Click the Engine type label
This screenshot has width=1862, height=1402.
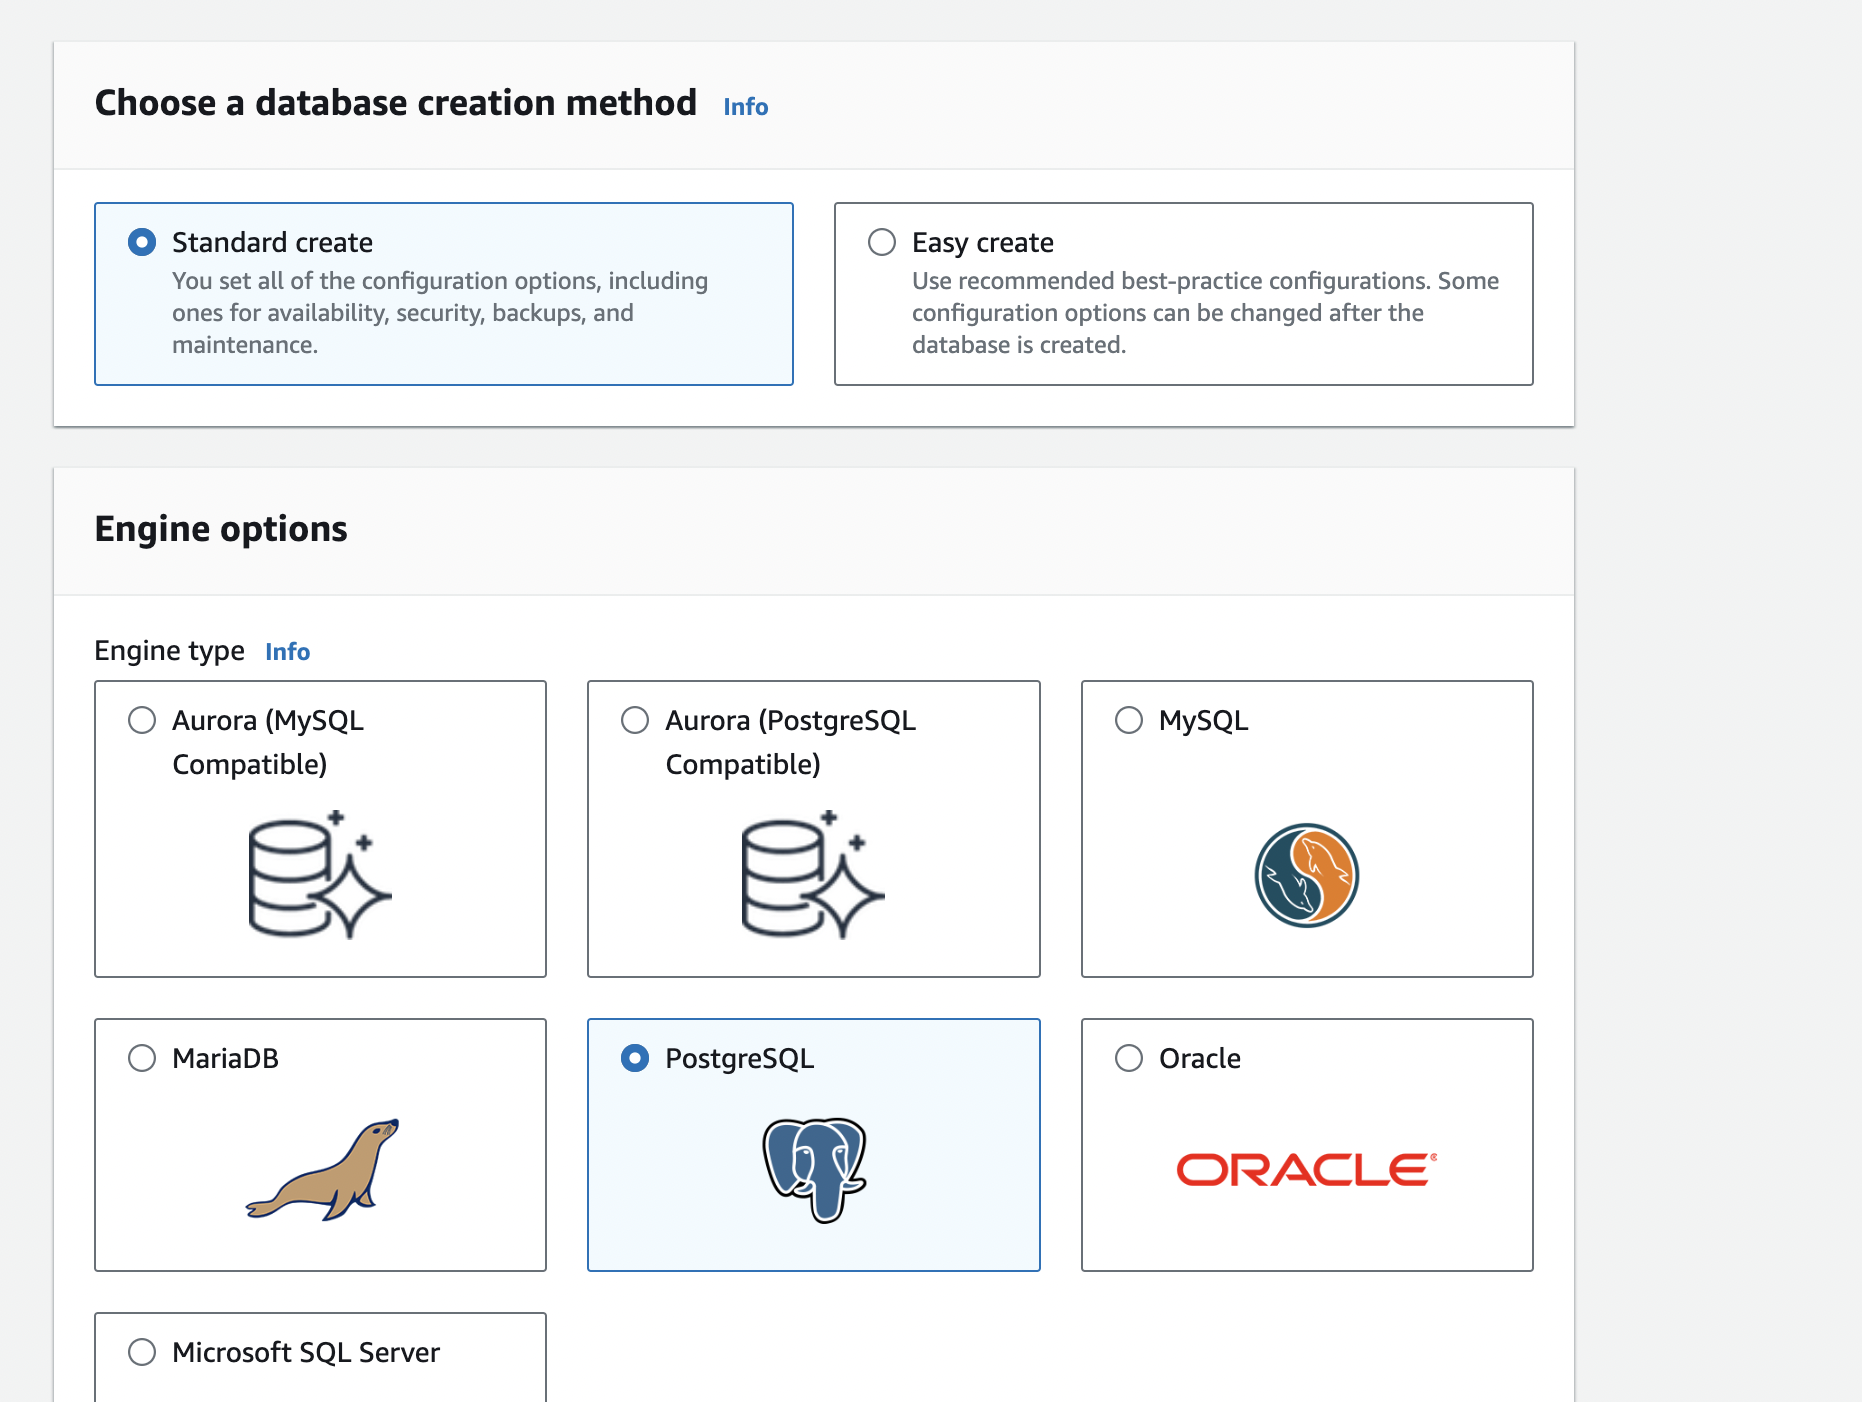pyautogui.click(x=169, y=651)
